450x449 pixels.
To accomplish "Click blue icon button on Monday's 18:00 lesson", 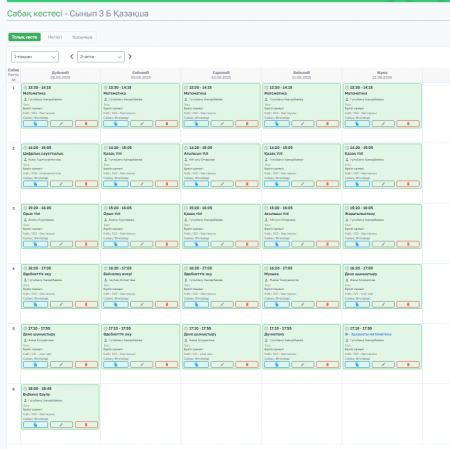I will [x=35, y=425].
